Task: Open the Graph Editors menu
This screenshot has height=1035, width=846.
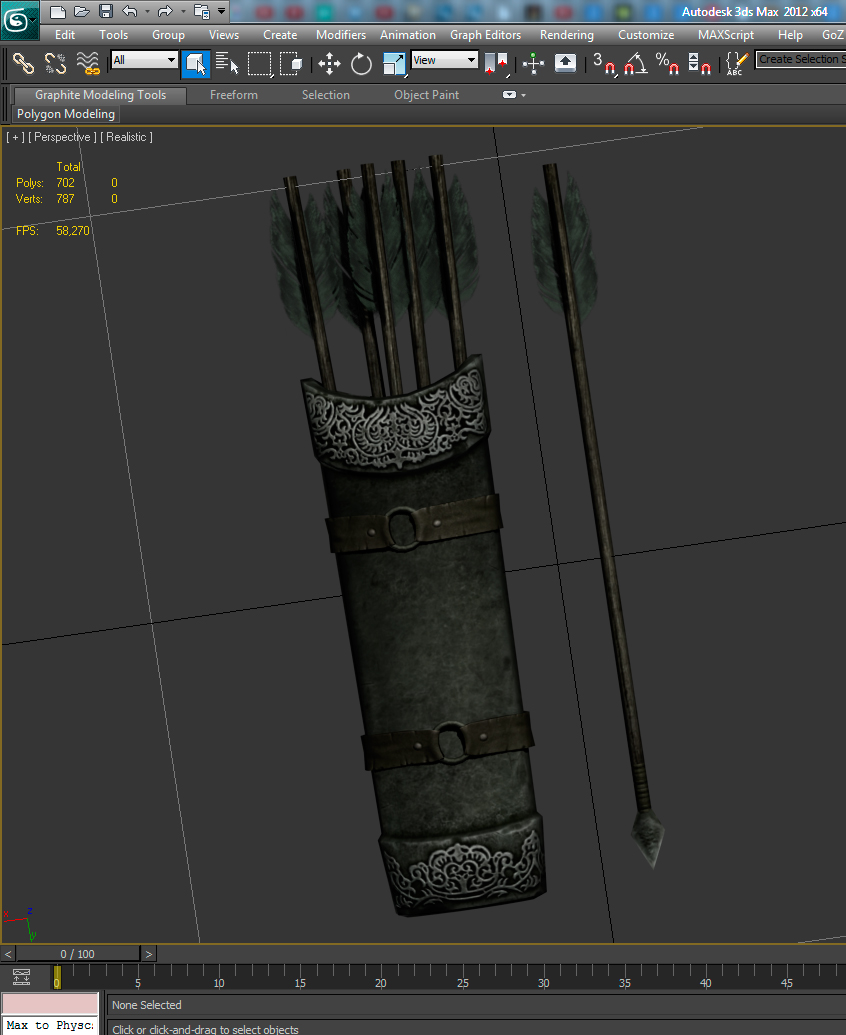Action: pyautogui.click(x=486, y=35)
